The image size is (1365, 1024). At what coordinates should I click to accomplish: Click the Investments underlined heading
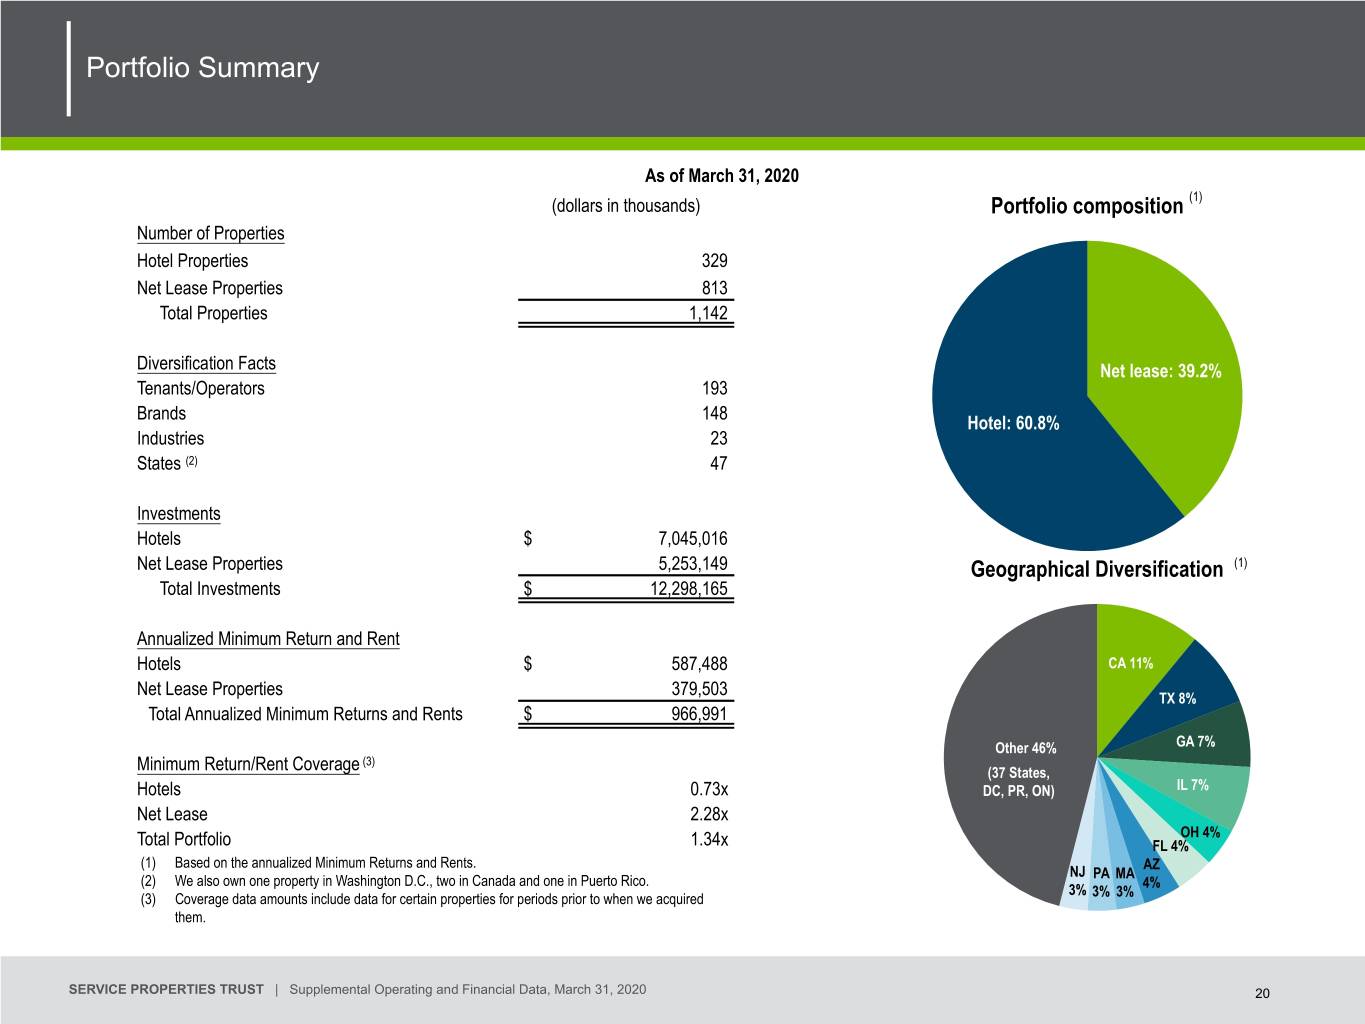(x=178, y=513)
